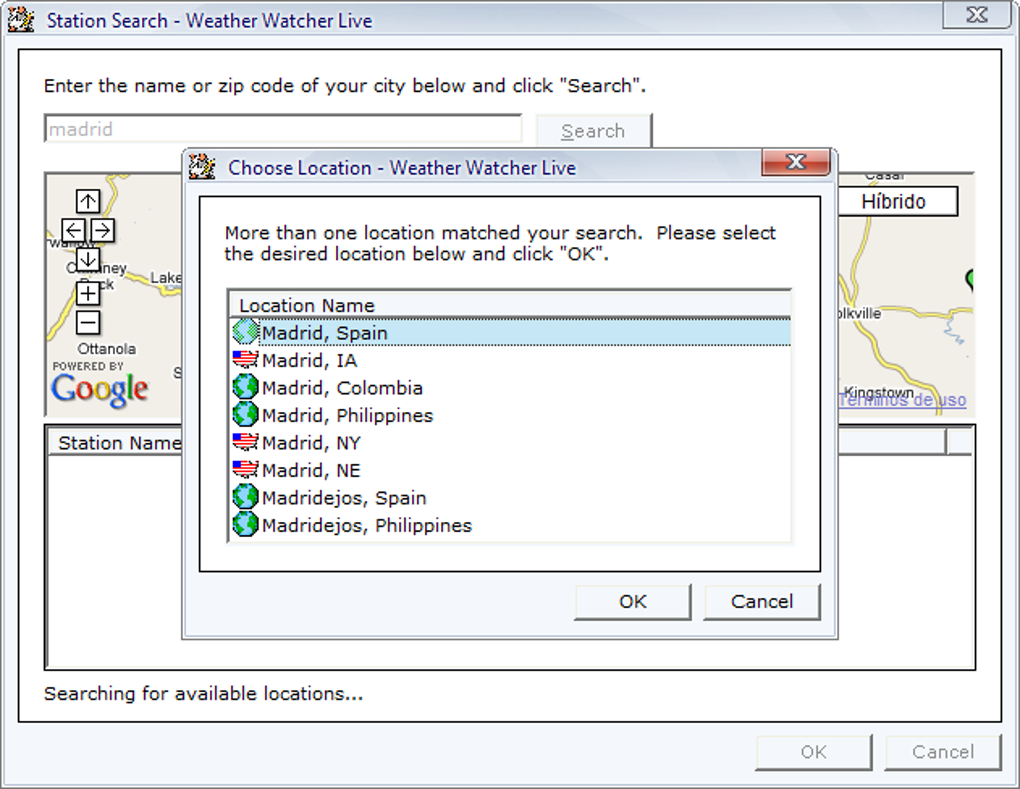Select Madrid, NE location entry
1020x789 pixels.
(511, 470)
